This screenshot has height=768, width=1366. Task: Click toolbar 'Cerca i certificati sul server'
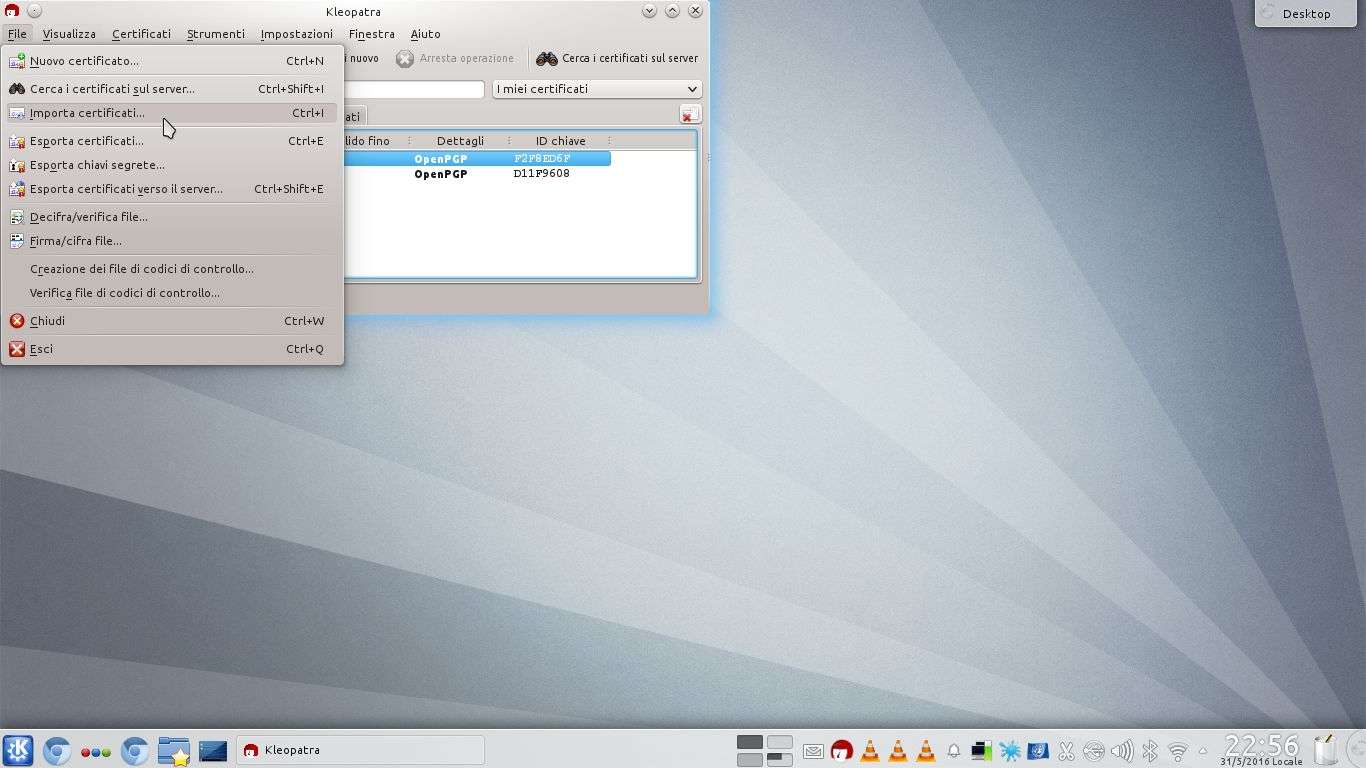[618, 58]
